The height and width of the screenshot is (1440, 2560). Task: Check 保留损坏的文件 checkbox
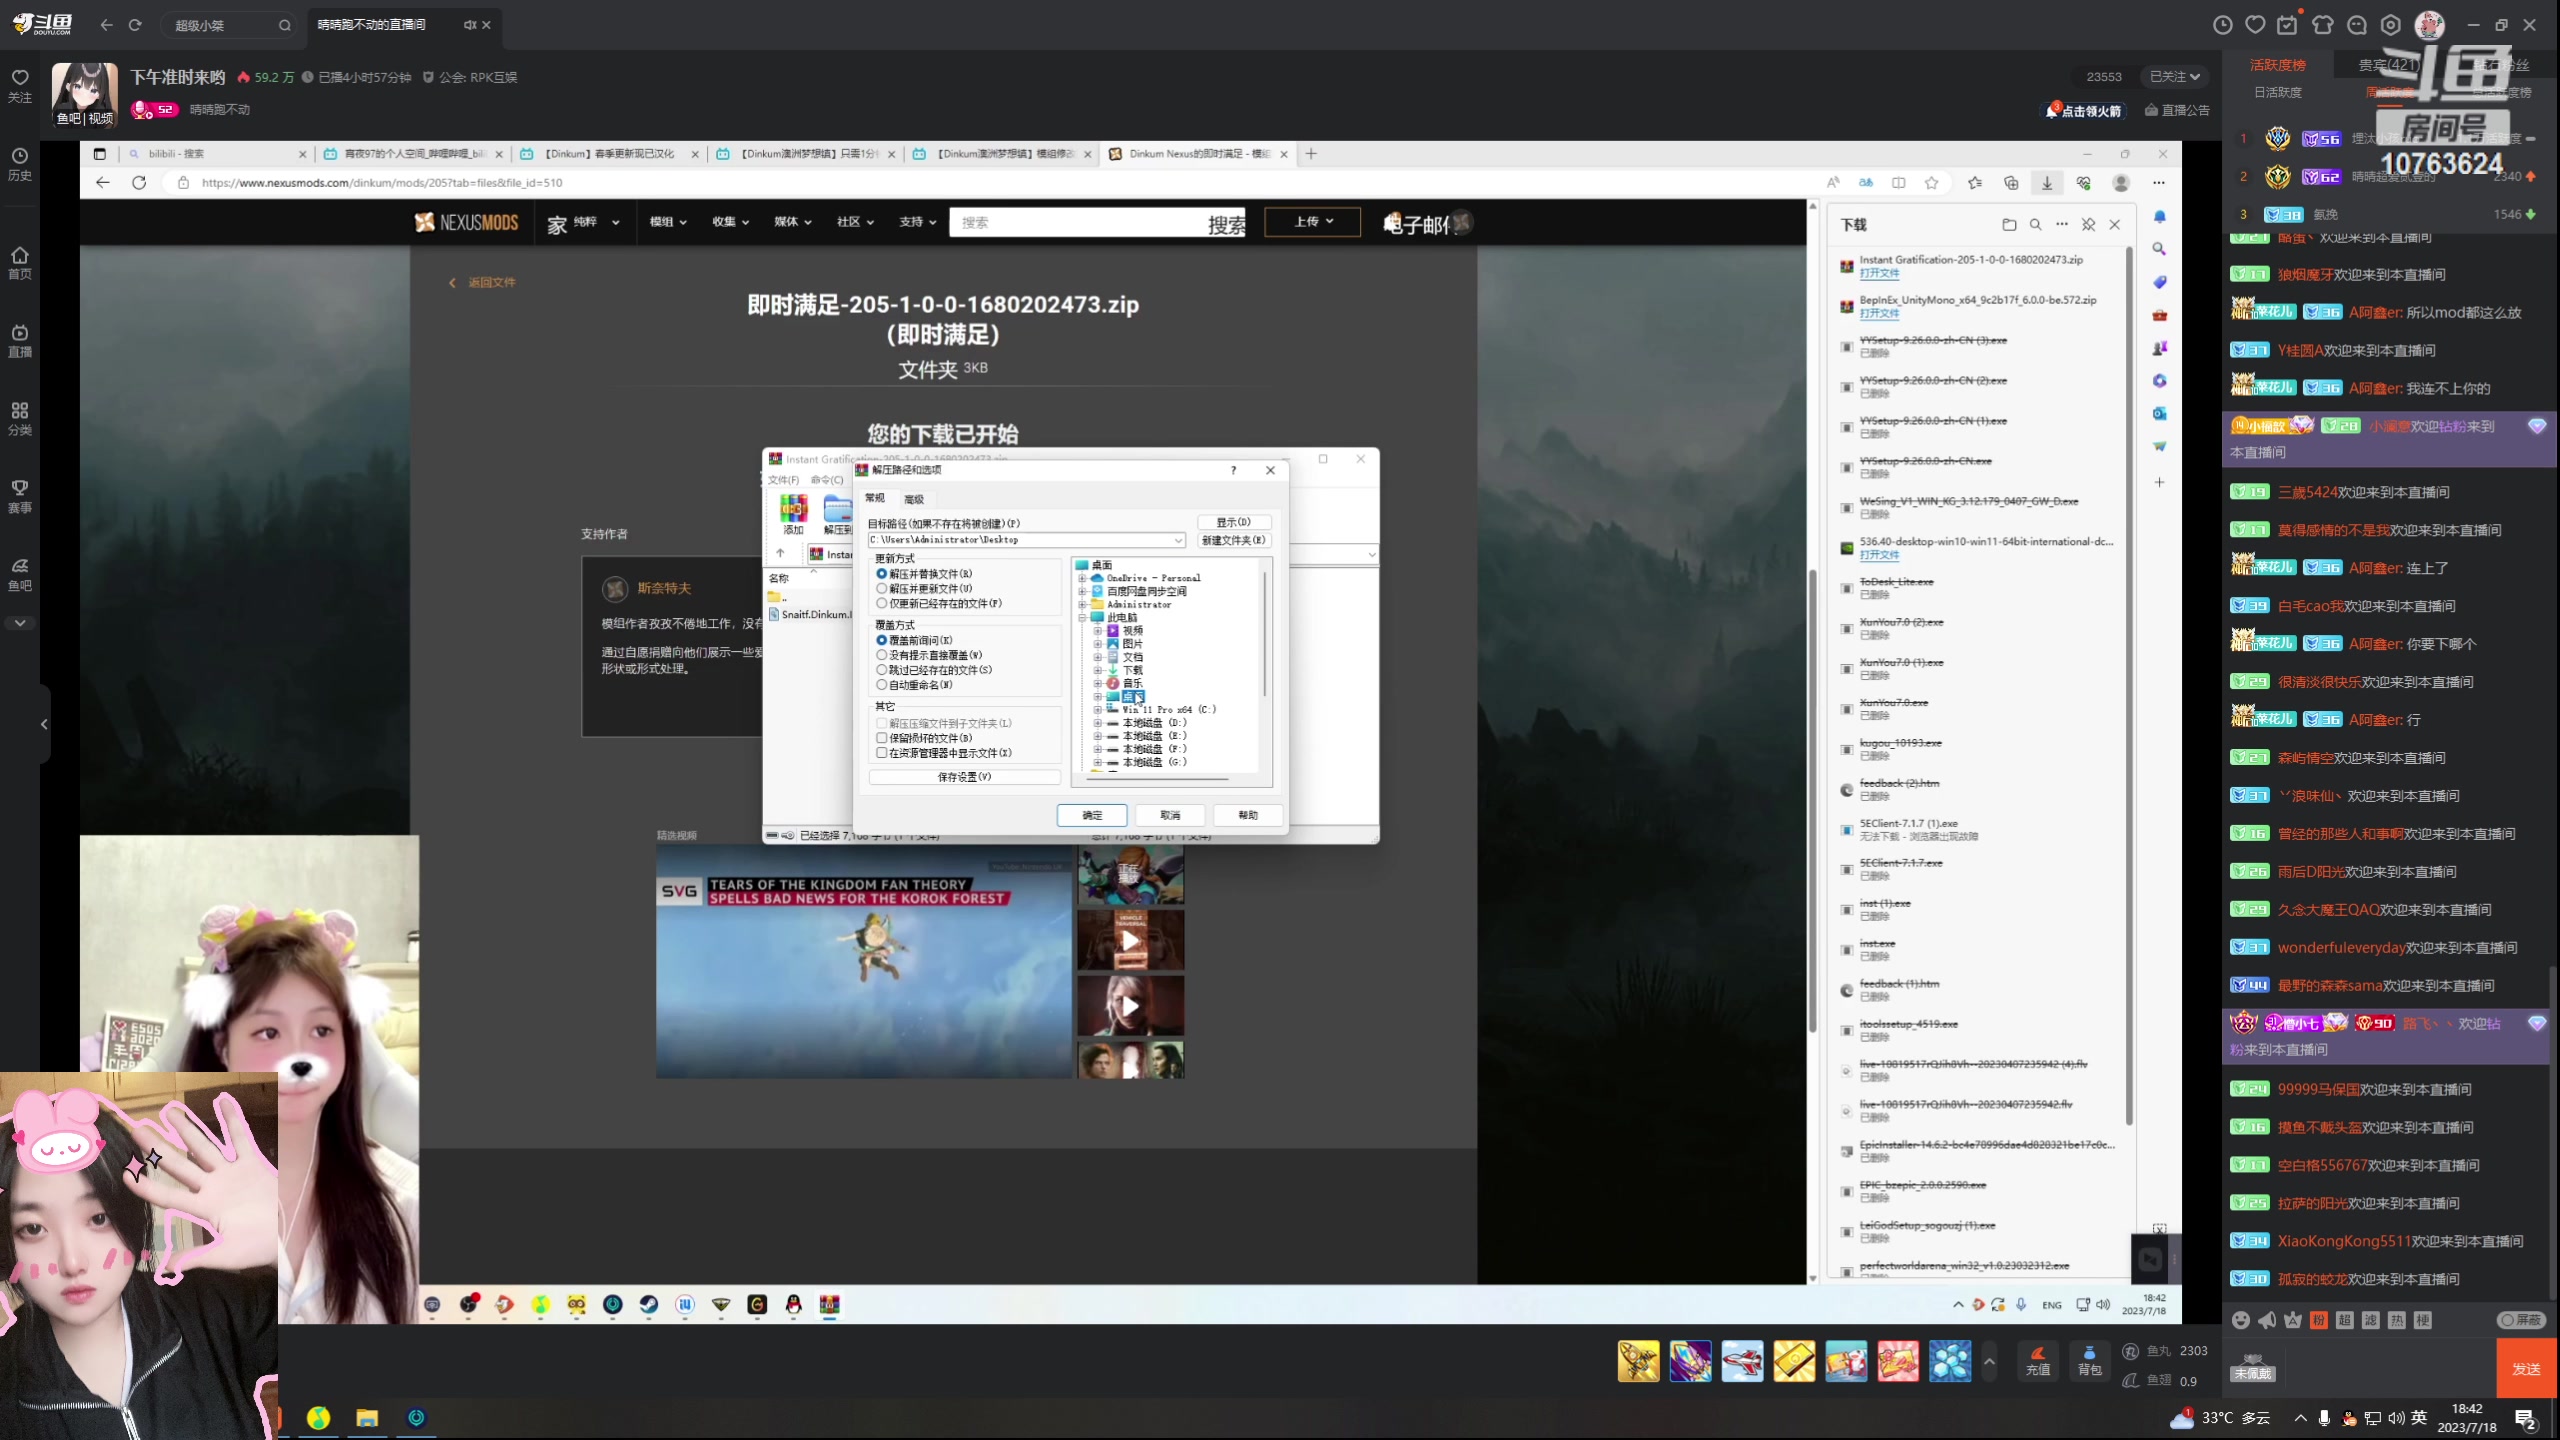[881, 738]
